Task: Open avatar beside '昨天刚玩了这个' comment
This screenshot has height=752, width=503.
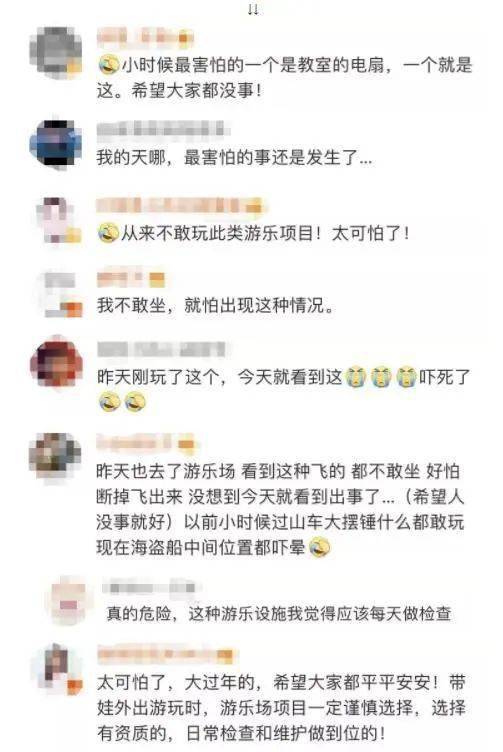Action: [x=56, y=362]
